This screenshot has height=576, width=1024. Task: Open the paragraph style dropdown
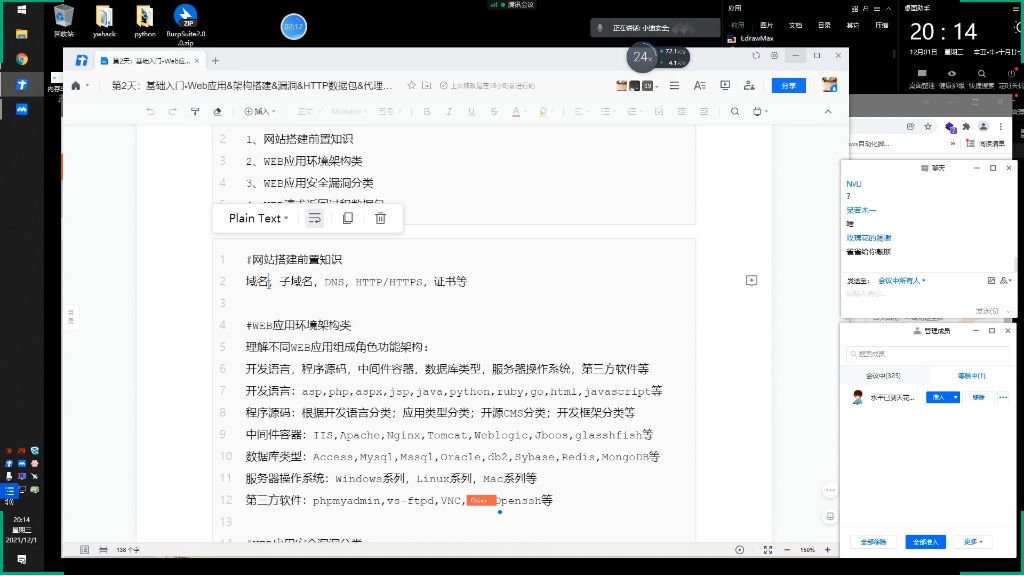pos(308,112)
